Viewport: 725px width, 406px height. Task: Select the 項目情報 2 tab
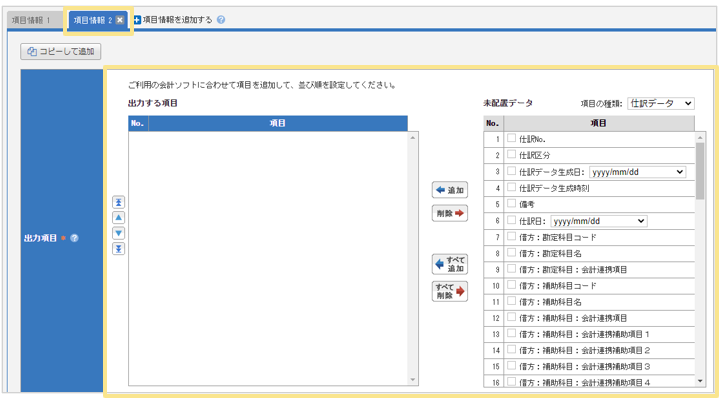pos(91,19)
